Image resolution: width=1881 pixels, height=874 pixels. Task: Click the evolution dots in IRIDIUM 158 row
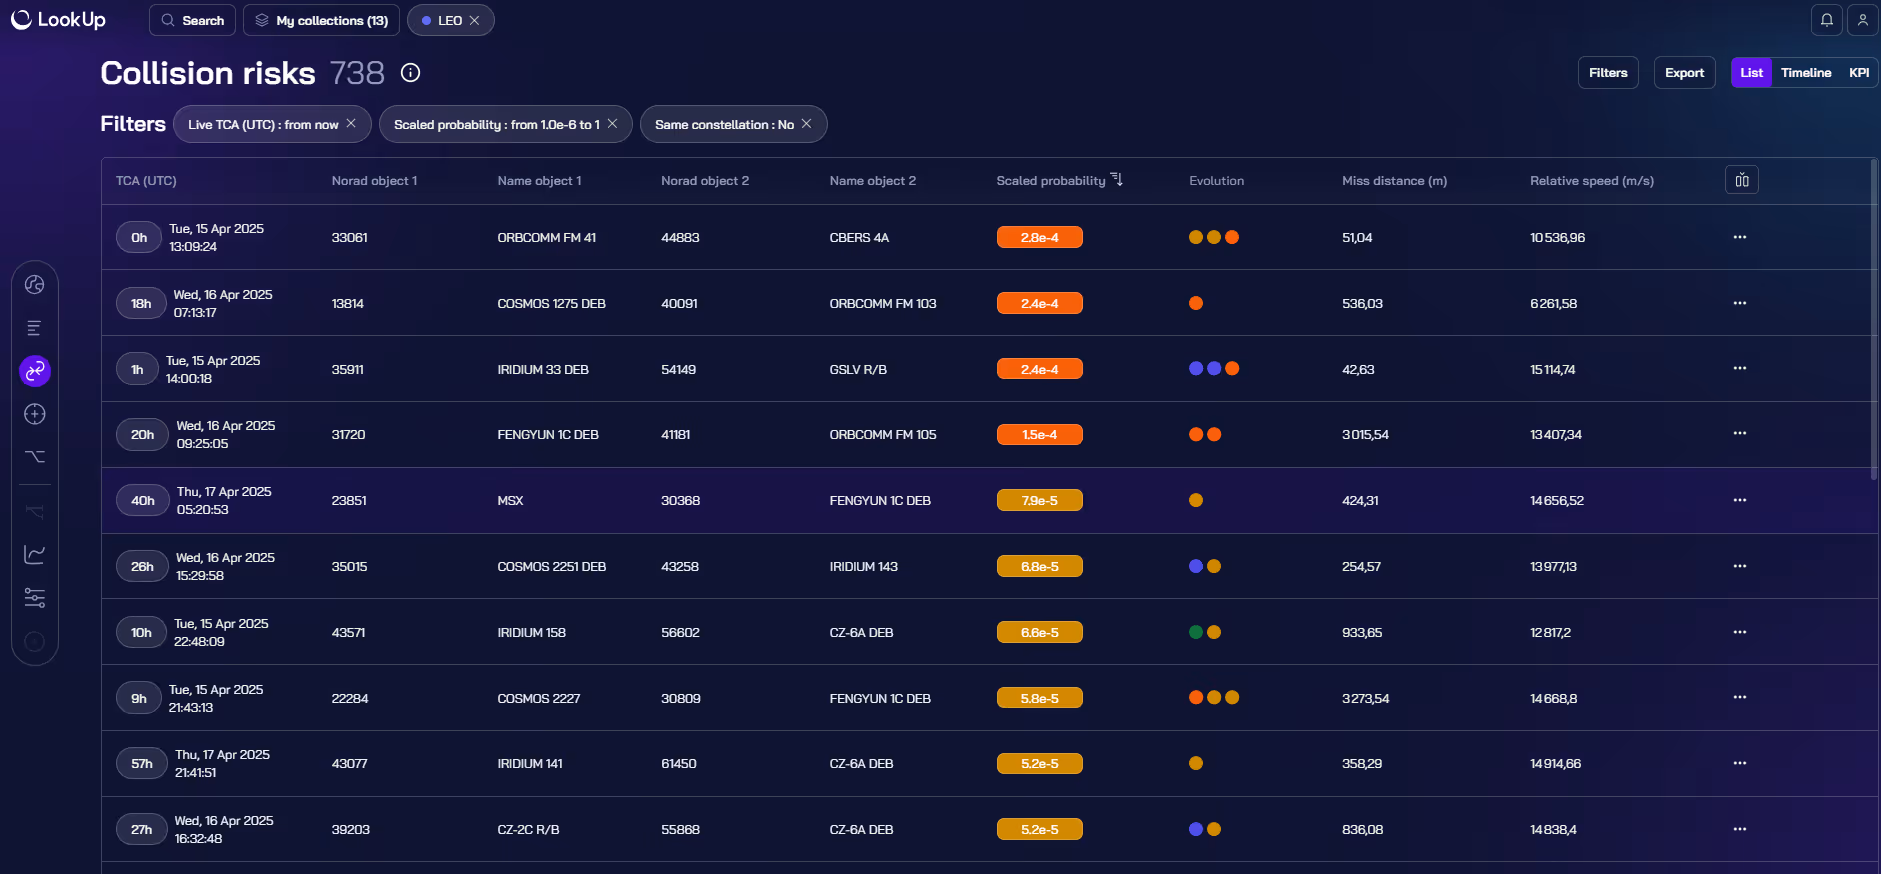1205,632
